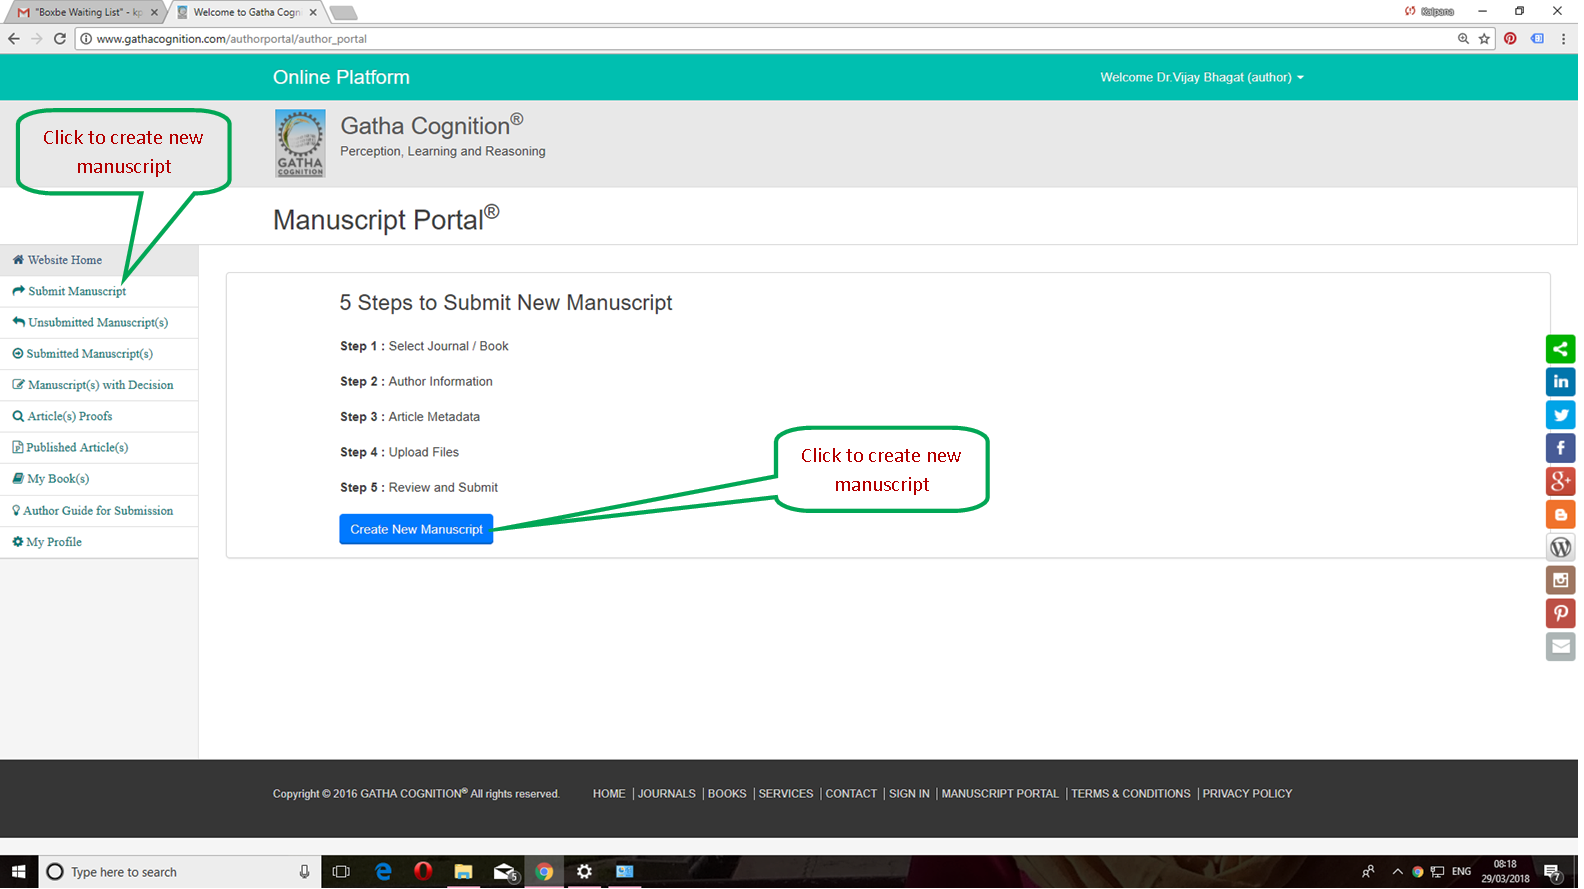The image size is (1584, 889).
Task: Click the Pinterest share icon on sidebar
Action: coord(1560,613)
